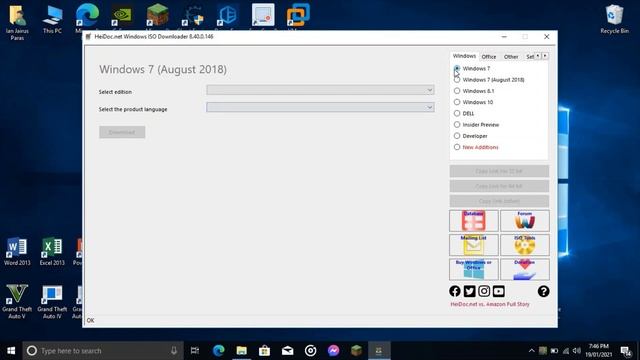Open Excel 2013 desktop shortcut
Screen dimensions: 640x360
[52, 251]
